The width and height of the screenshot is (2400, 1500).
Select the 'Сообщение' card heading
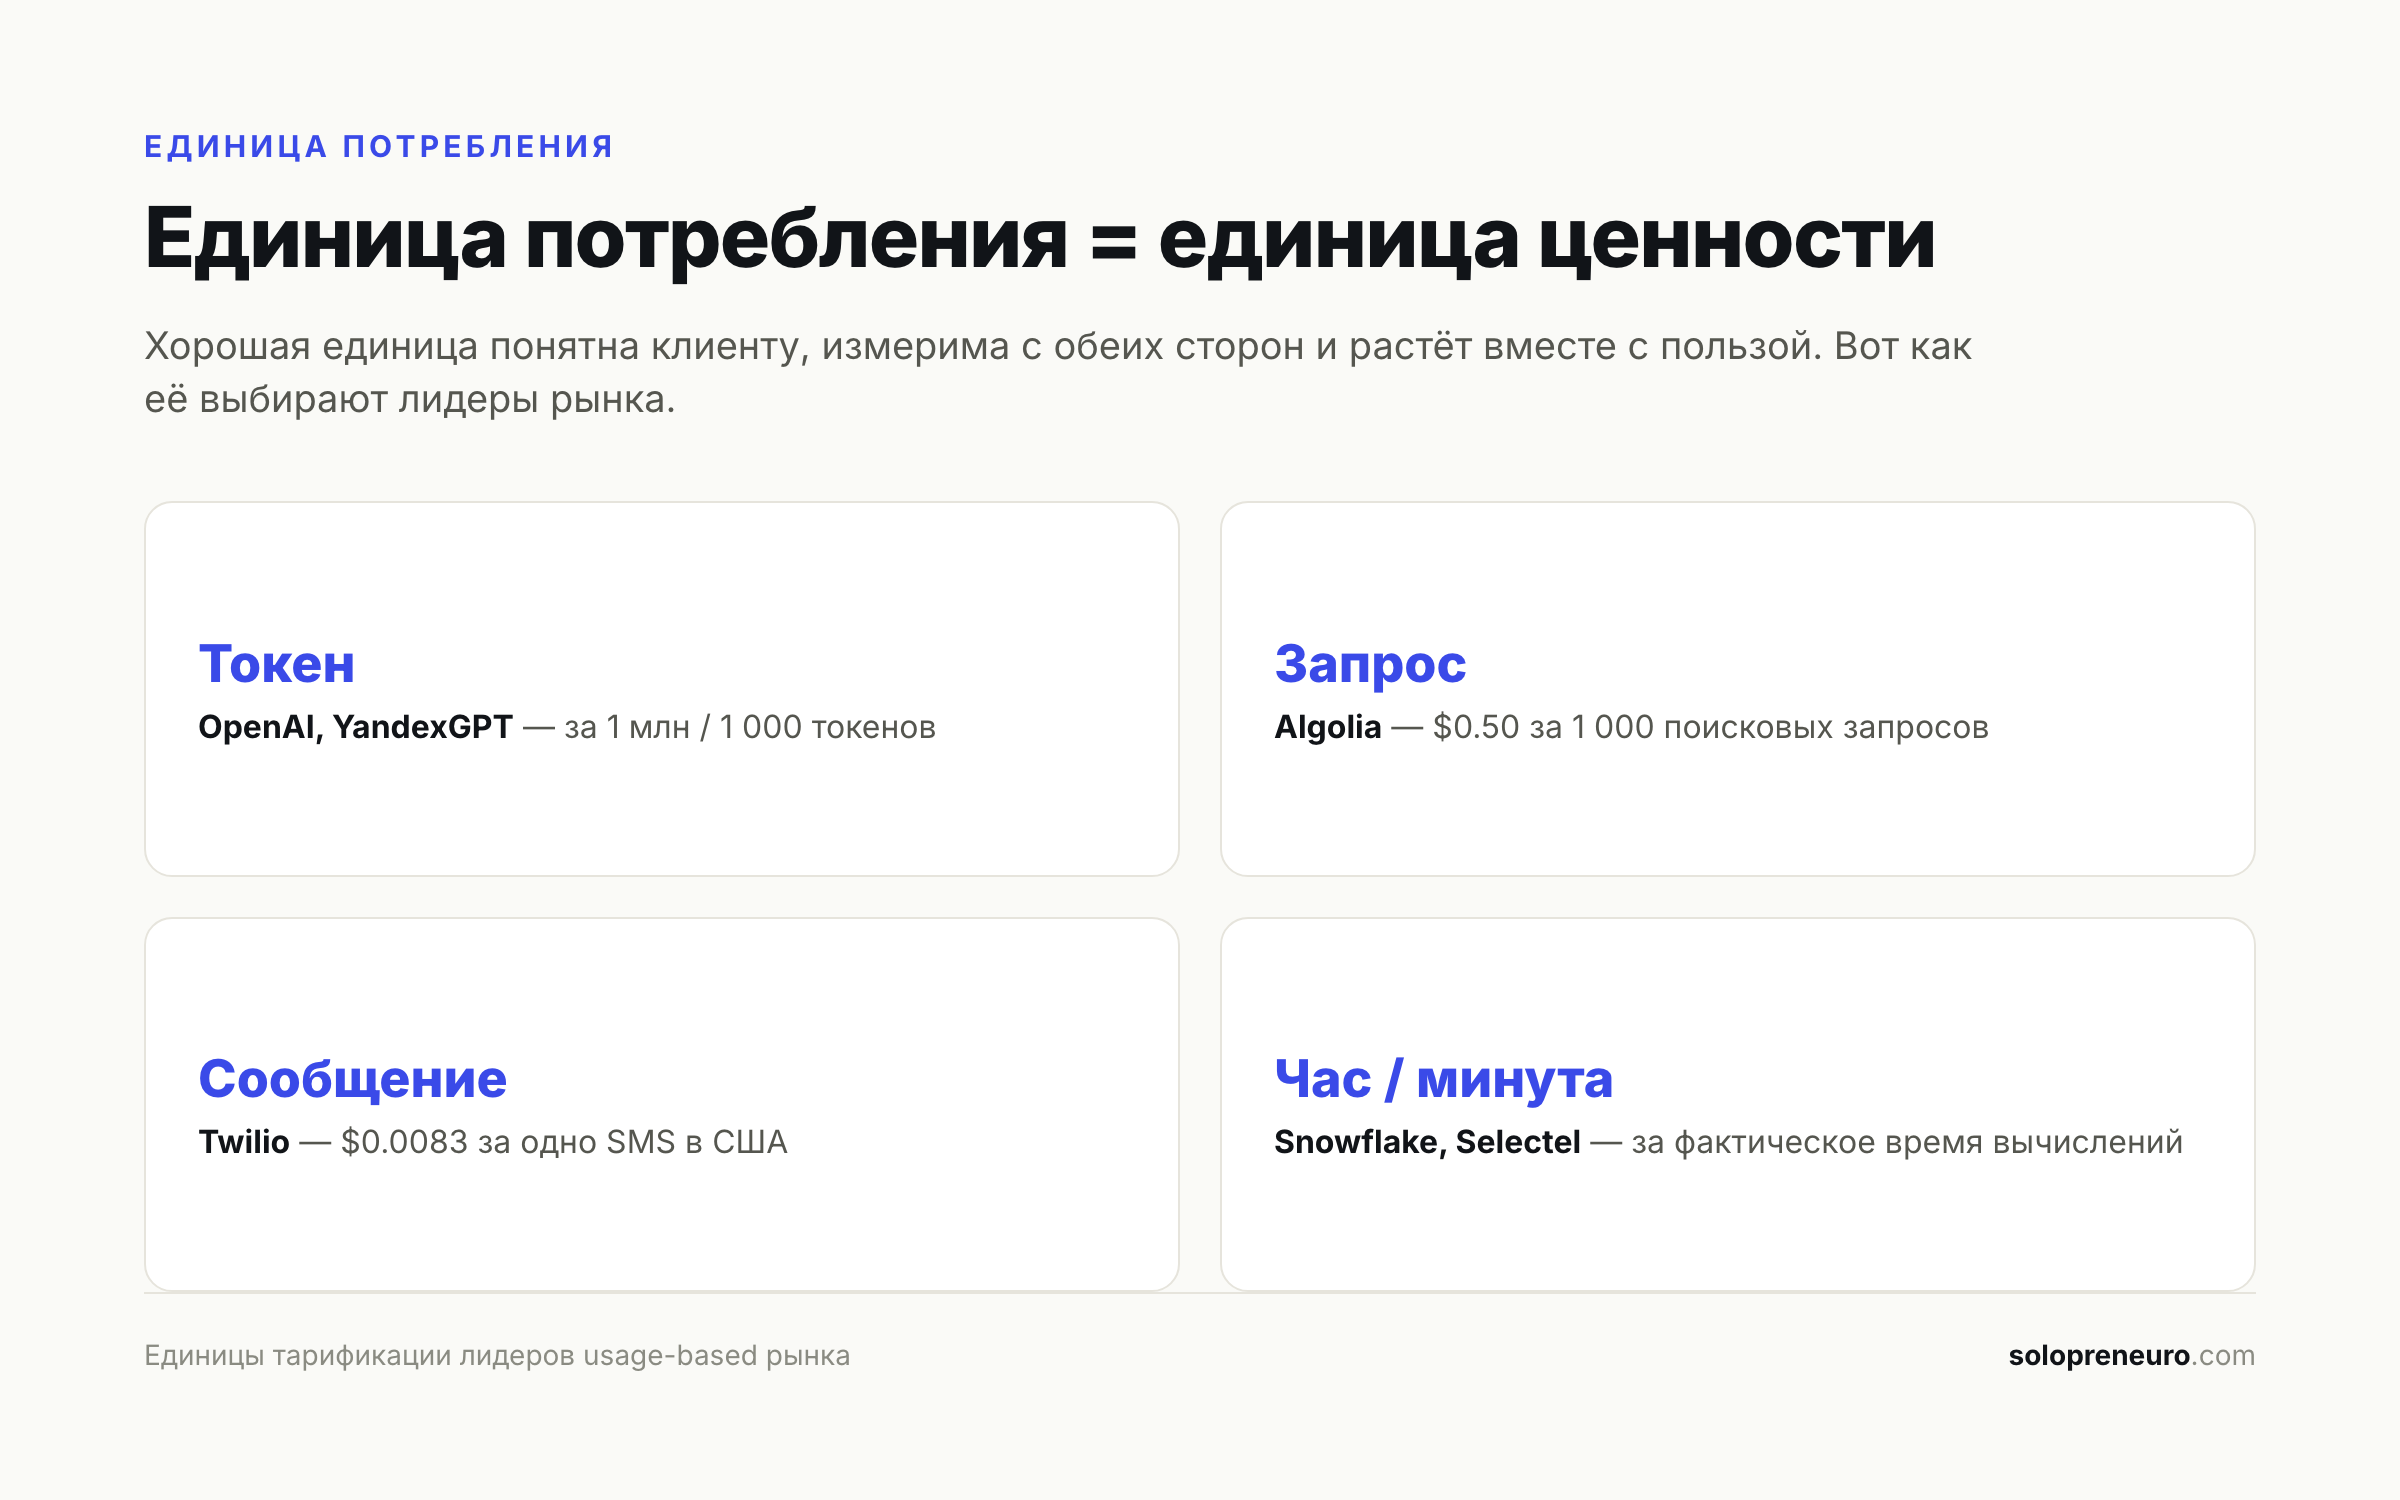click(353, 1081)
